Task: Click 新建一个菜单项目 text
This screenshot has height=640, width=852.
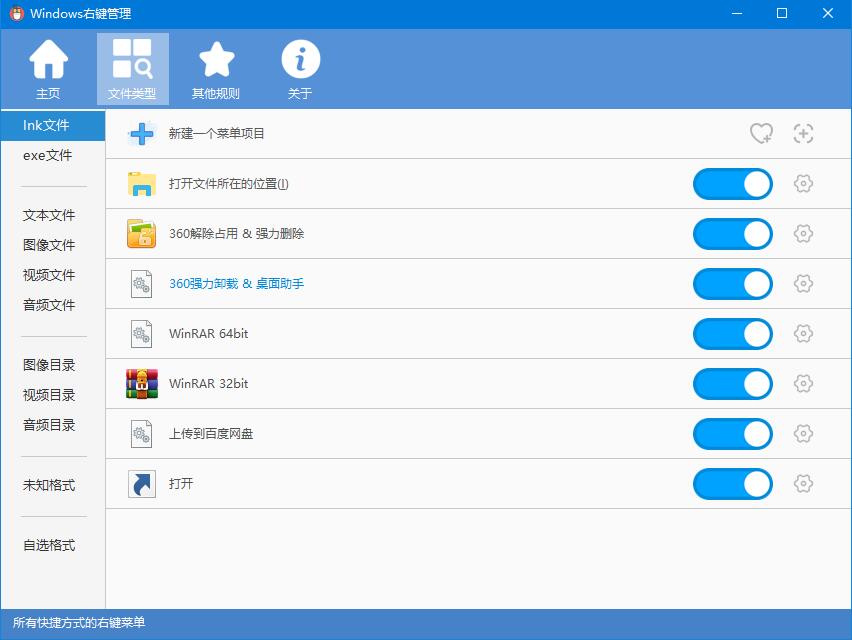Action: [216, 134]
